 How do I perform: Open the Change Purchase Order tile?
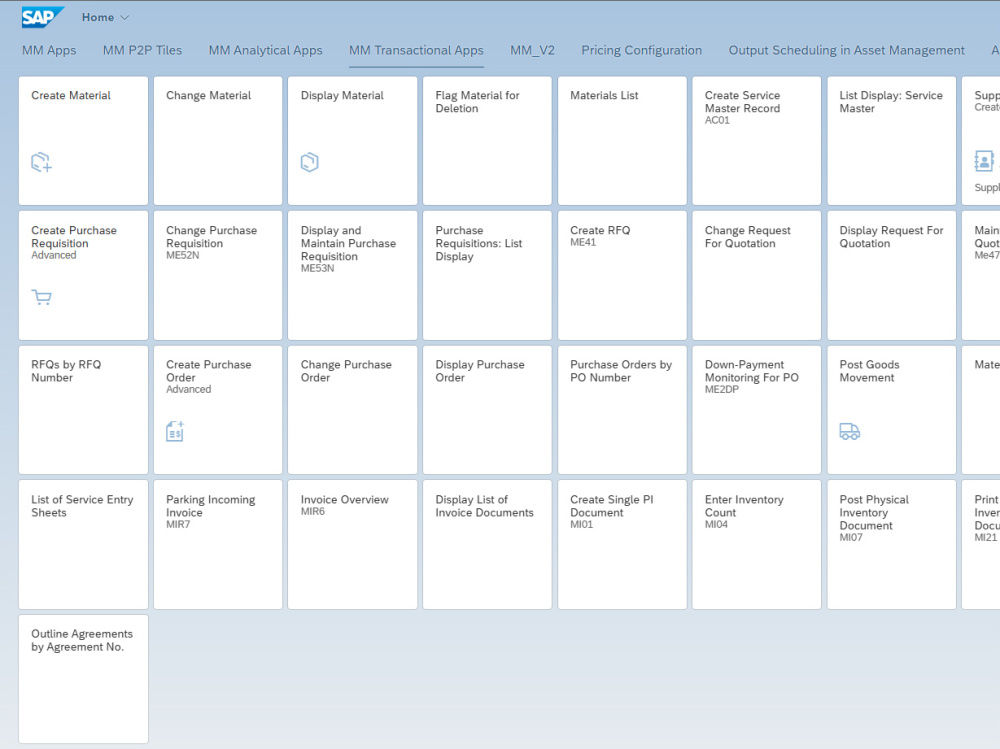click(353, 410)
